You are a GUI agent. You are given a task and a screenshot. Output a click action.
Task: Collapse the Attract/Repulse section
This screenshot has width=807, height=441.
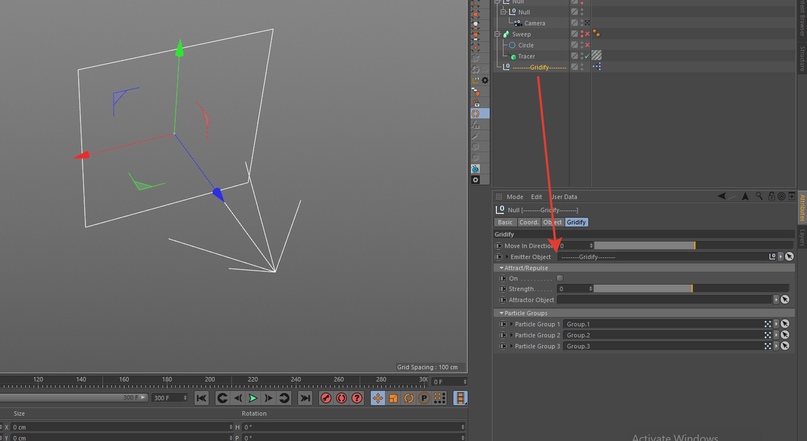[501, 268]
